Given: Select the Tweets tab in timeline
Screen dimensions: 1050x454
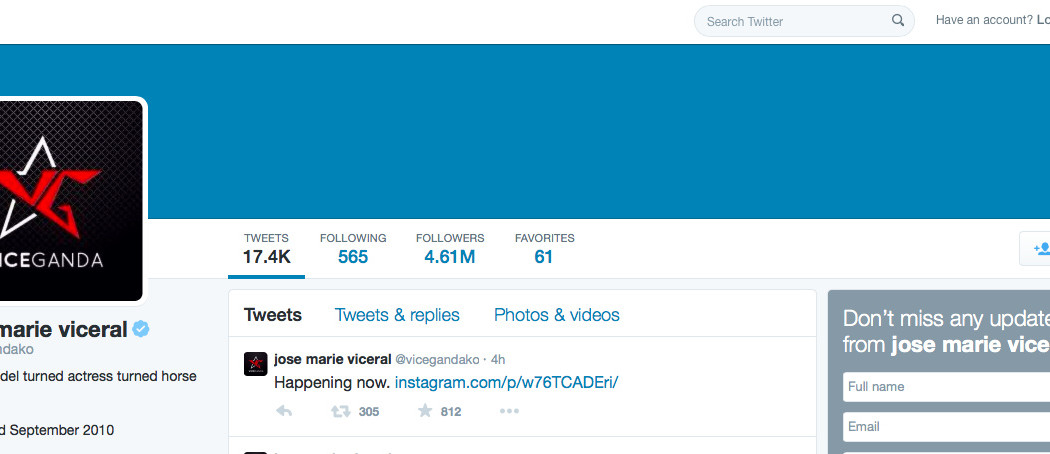Looking at the screenshot, I should click(x=272, y=315).
